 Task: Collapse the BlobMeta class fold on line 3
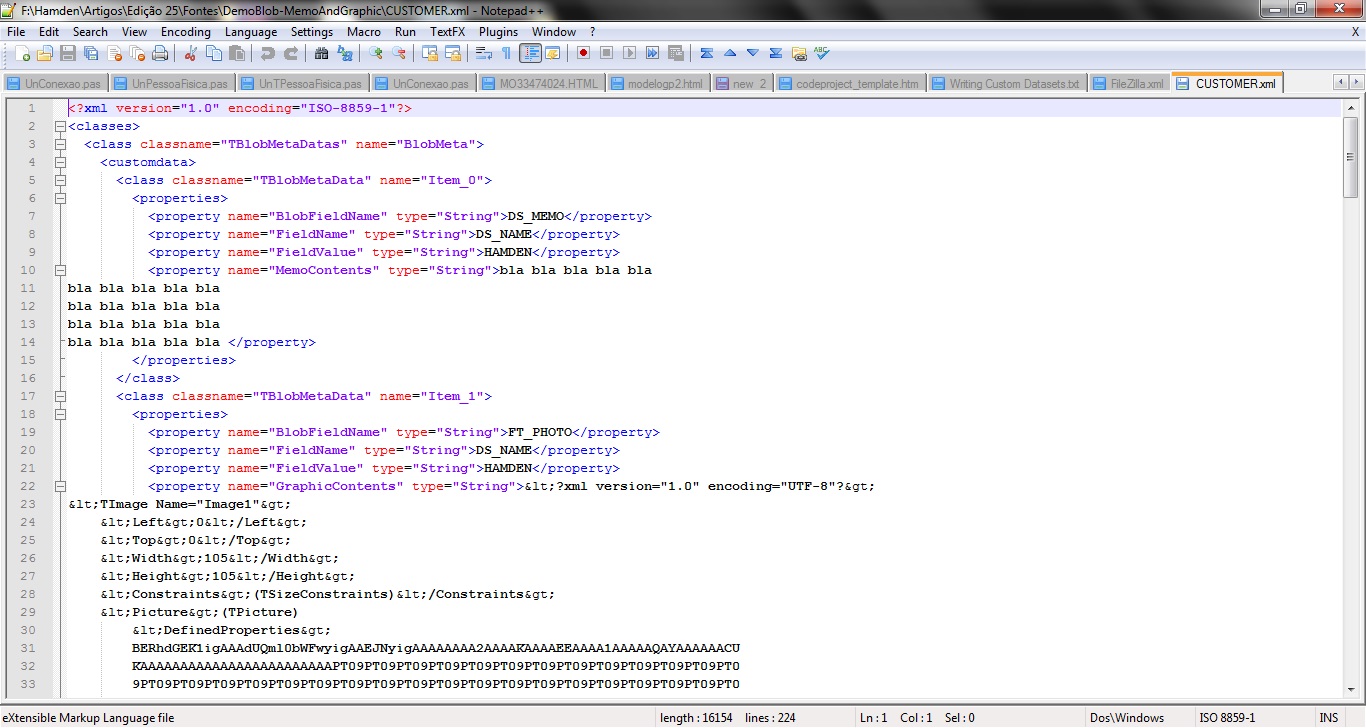point(60,144)
